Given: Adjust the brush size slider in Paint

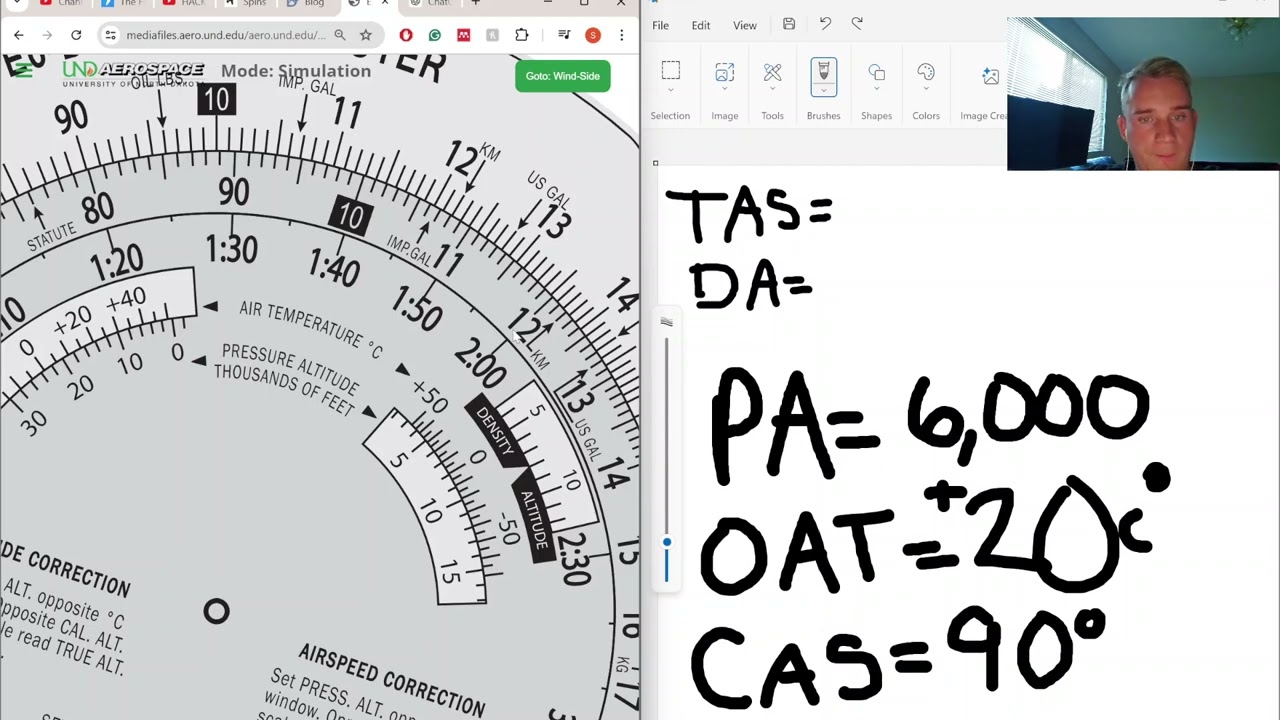Looking at the screenshot, I should (667, 543).
